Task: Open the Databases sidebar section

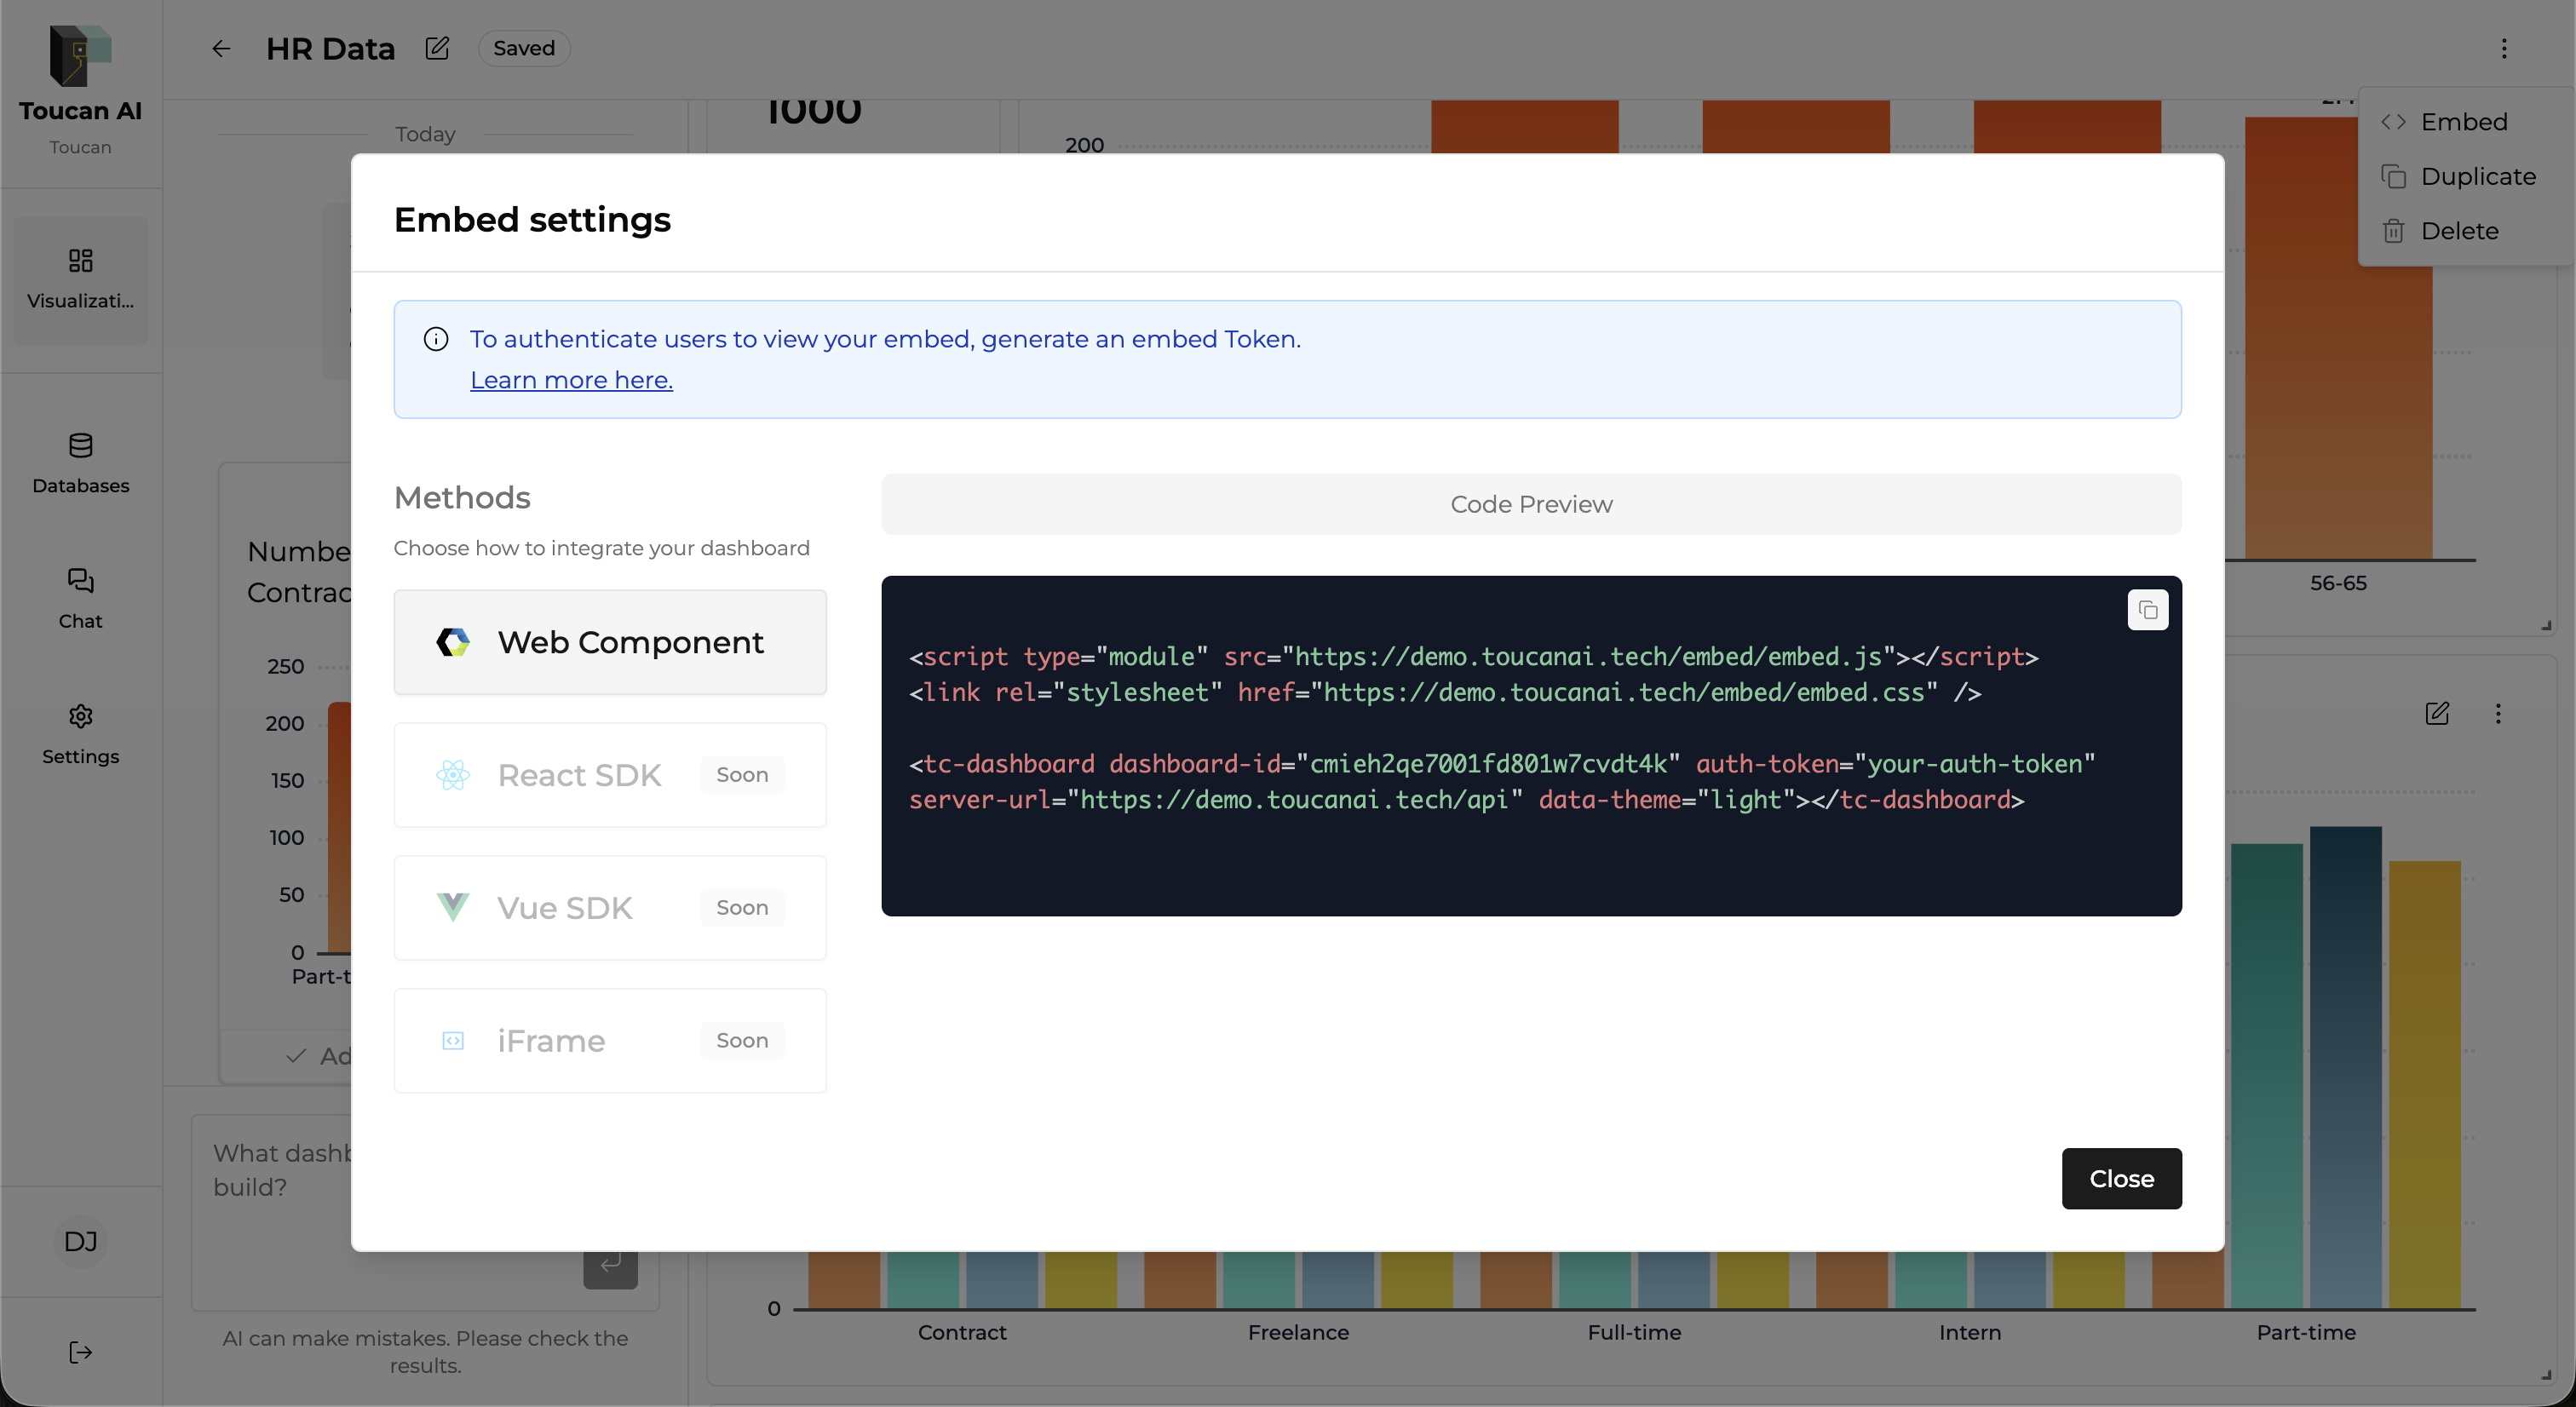Action: [x=80, y=463]
